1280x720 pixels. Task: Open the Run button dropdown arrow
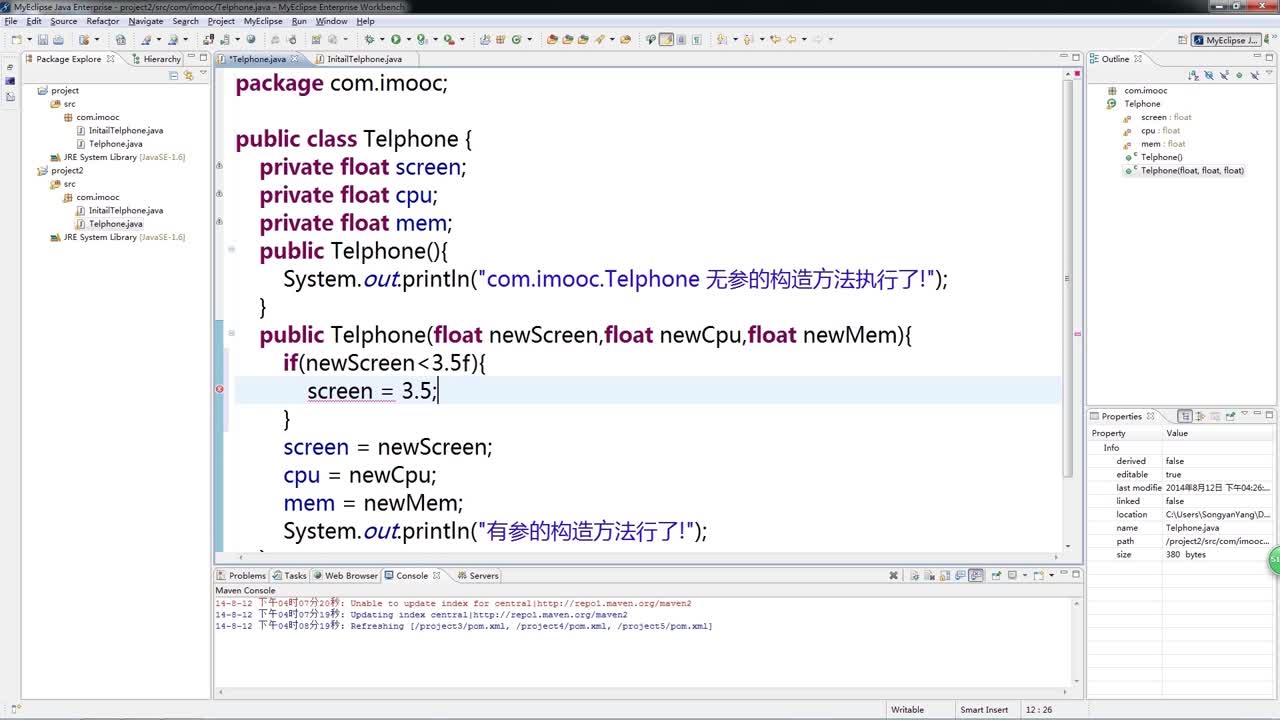tap(408, 40)
